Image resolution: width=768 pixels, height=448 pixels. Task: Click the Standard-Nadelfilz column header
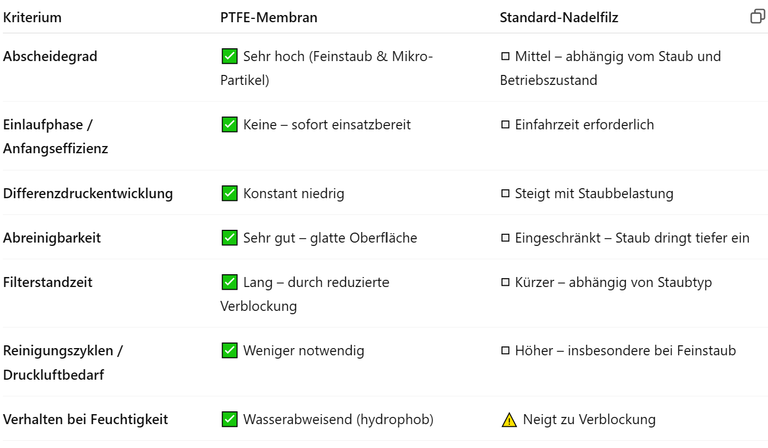[x=559, y=18]
